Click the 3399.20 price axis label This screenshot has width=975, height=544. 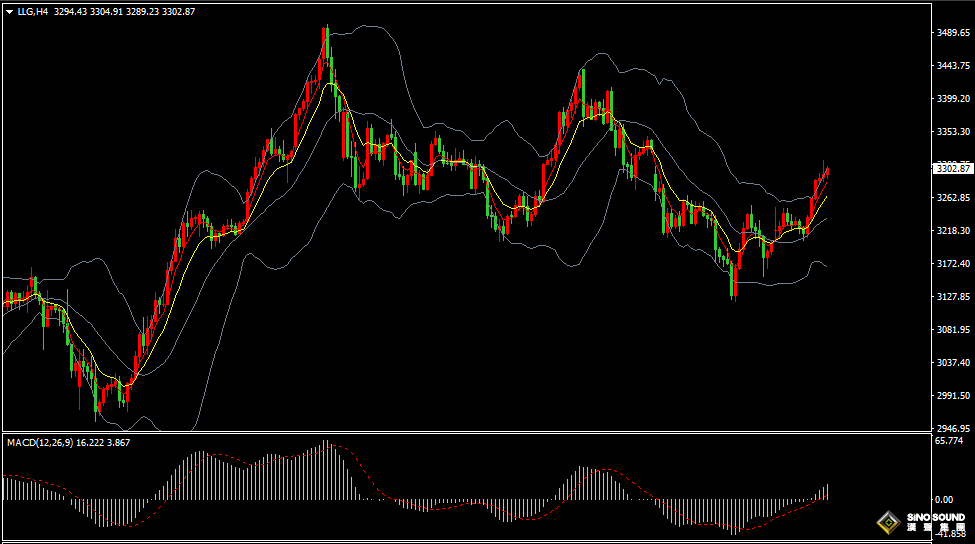click(953, 99)
